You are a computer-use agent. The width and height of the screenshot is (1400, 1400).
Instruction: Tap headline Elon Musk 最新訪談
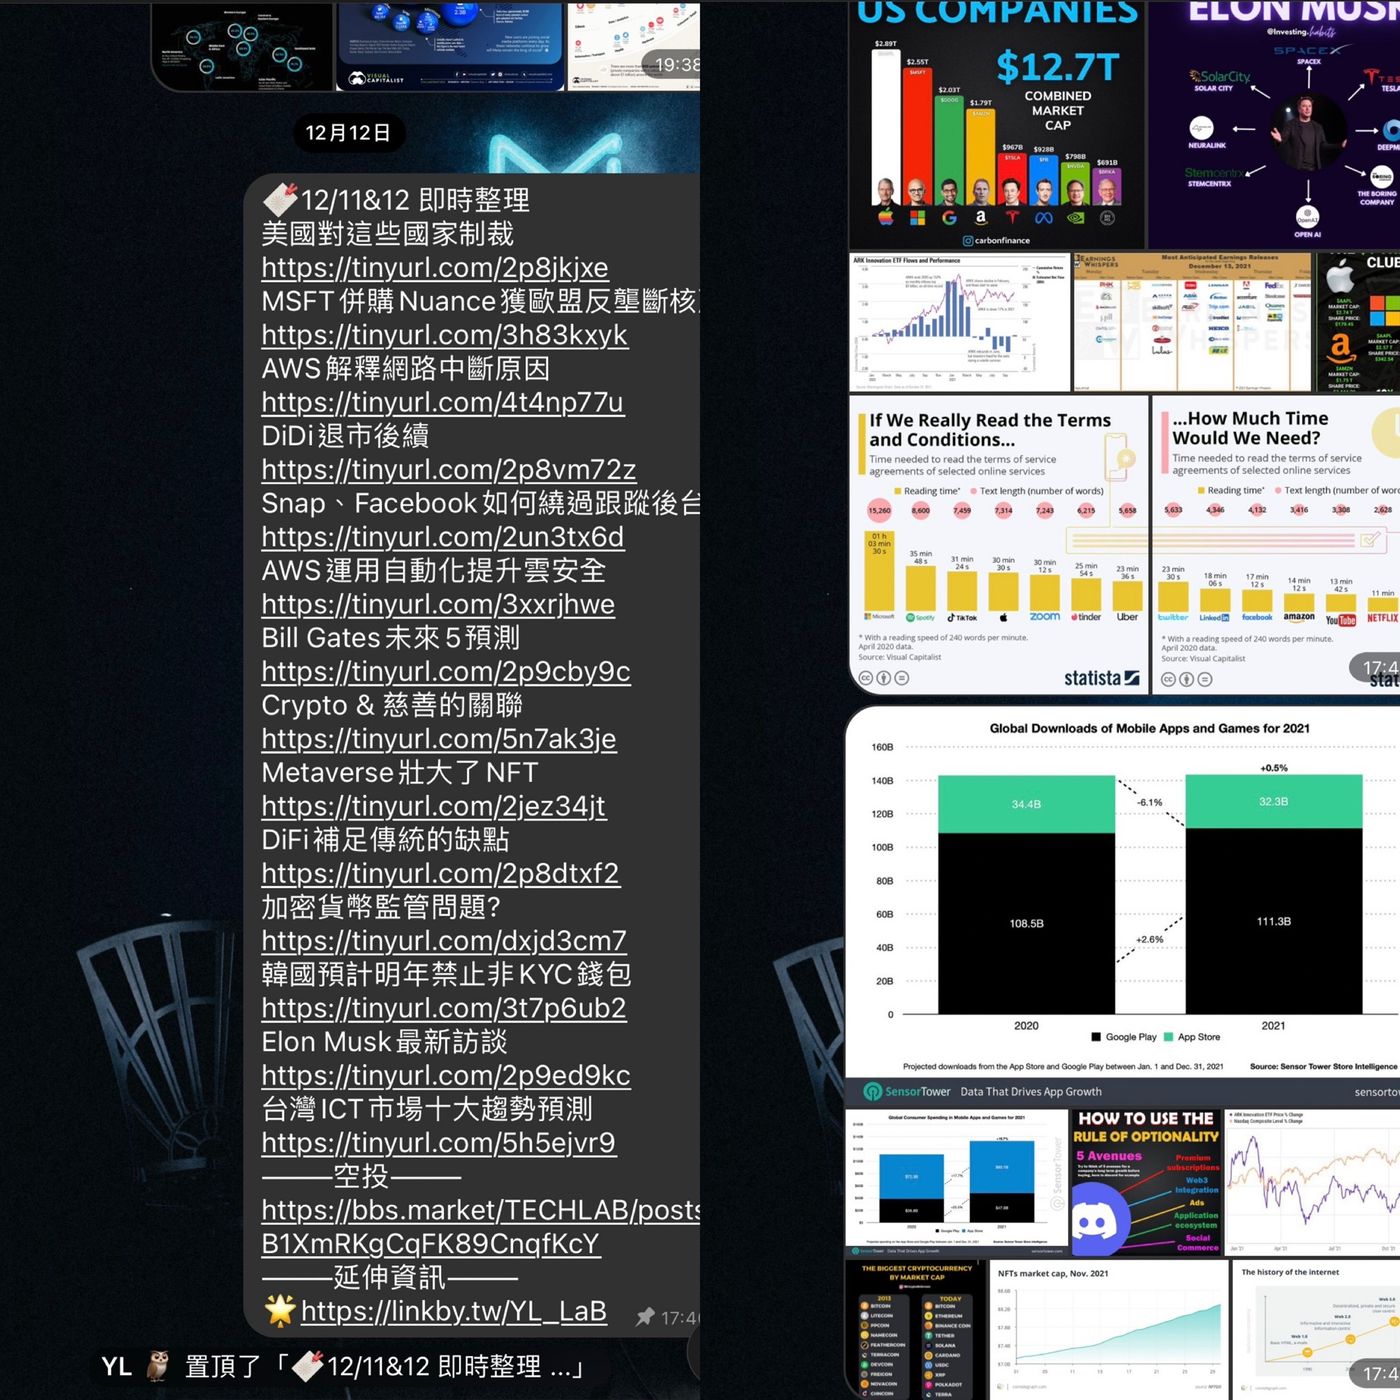point(384,1041)
